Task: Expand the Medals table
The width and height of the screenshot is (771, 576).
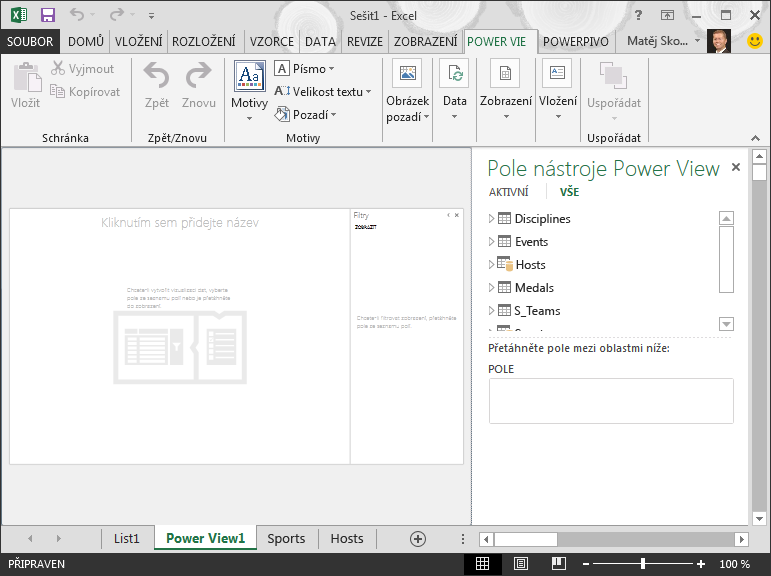Action: point(491,288)
